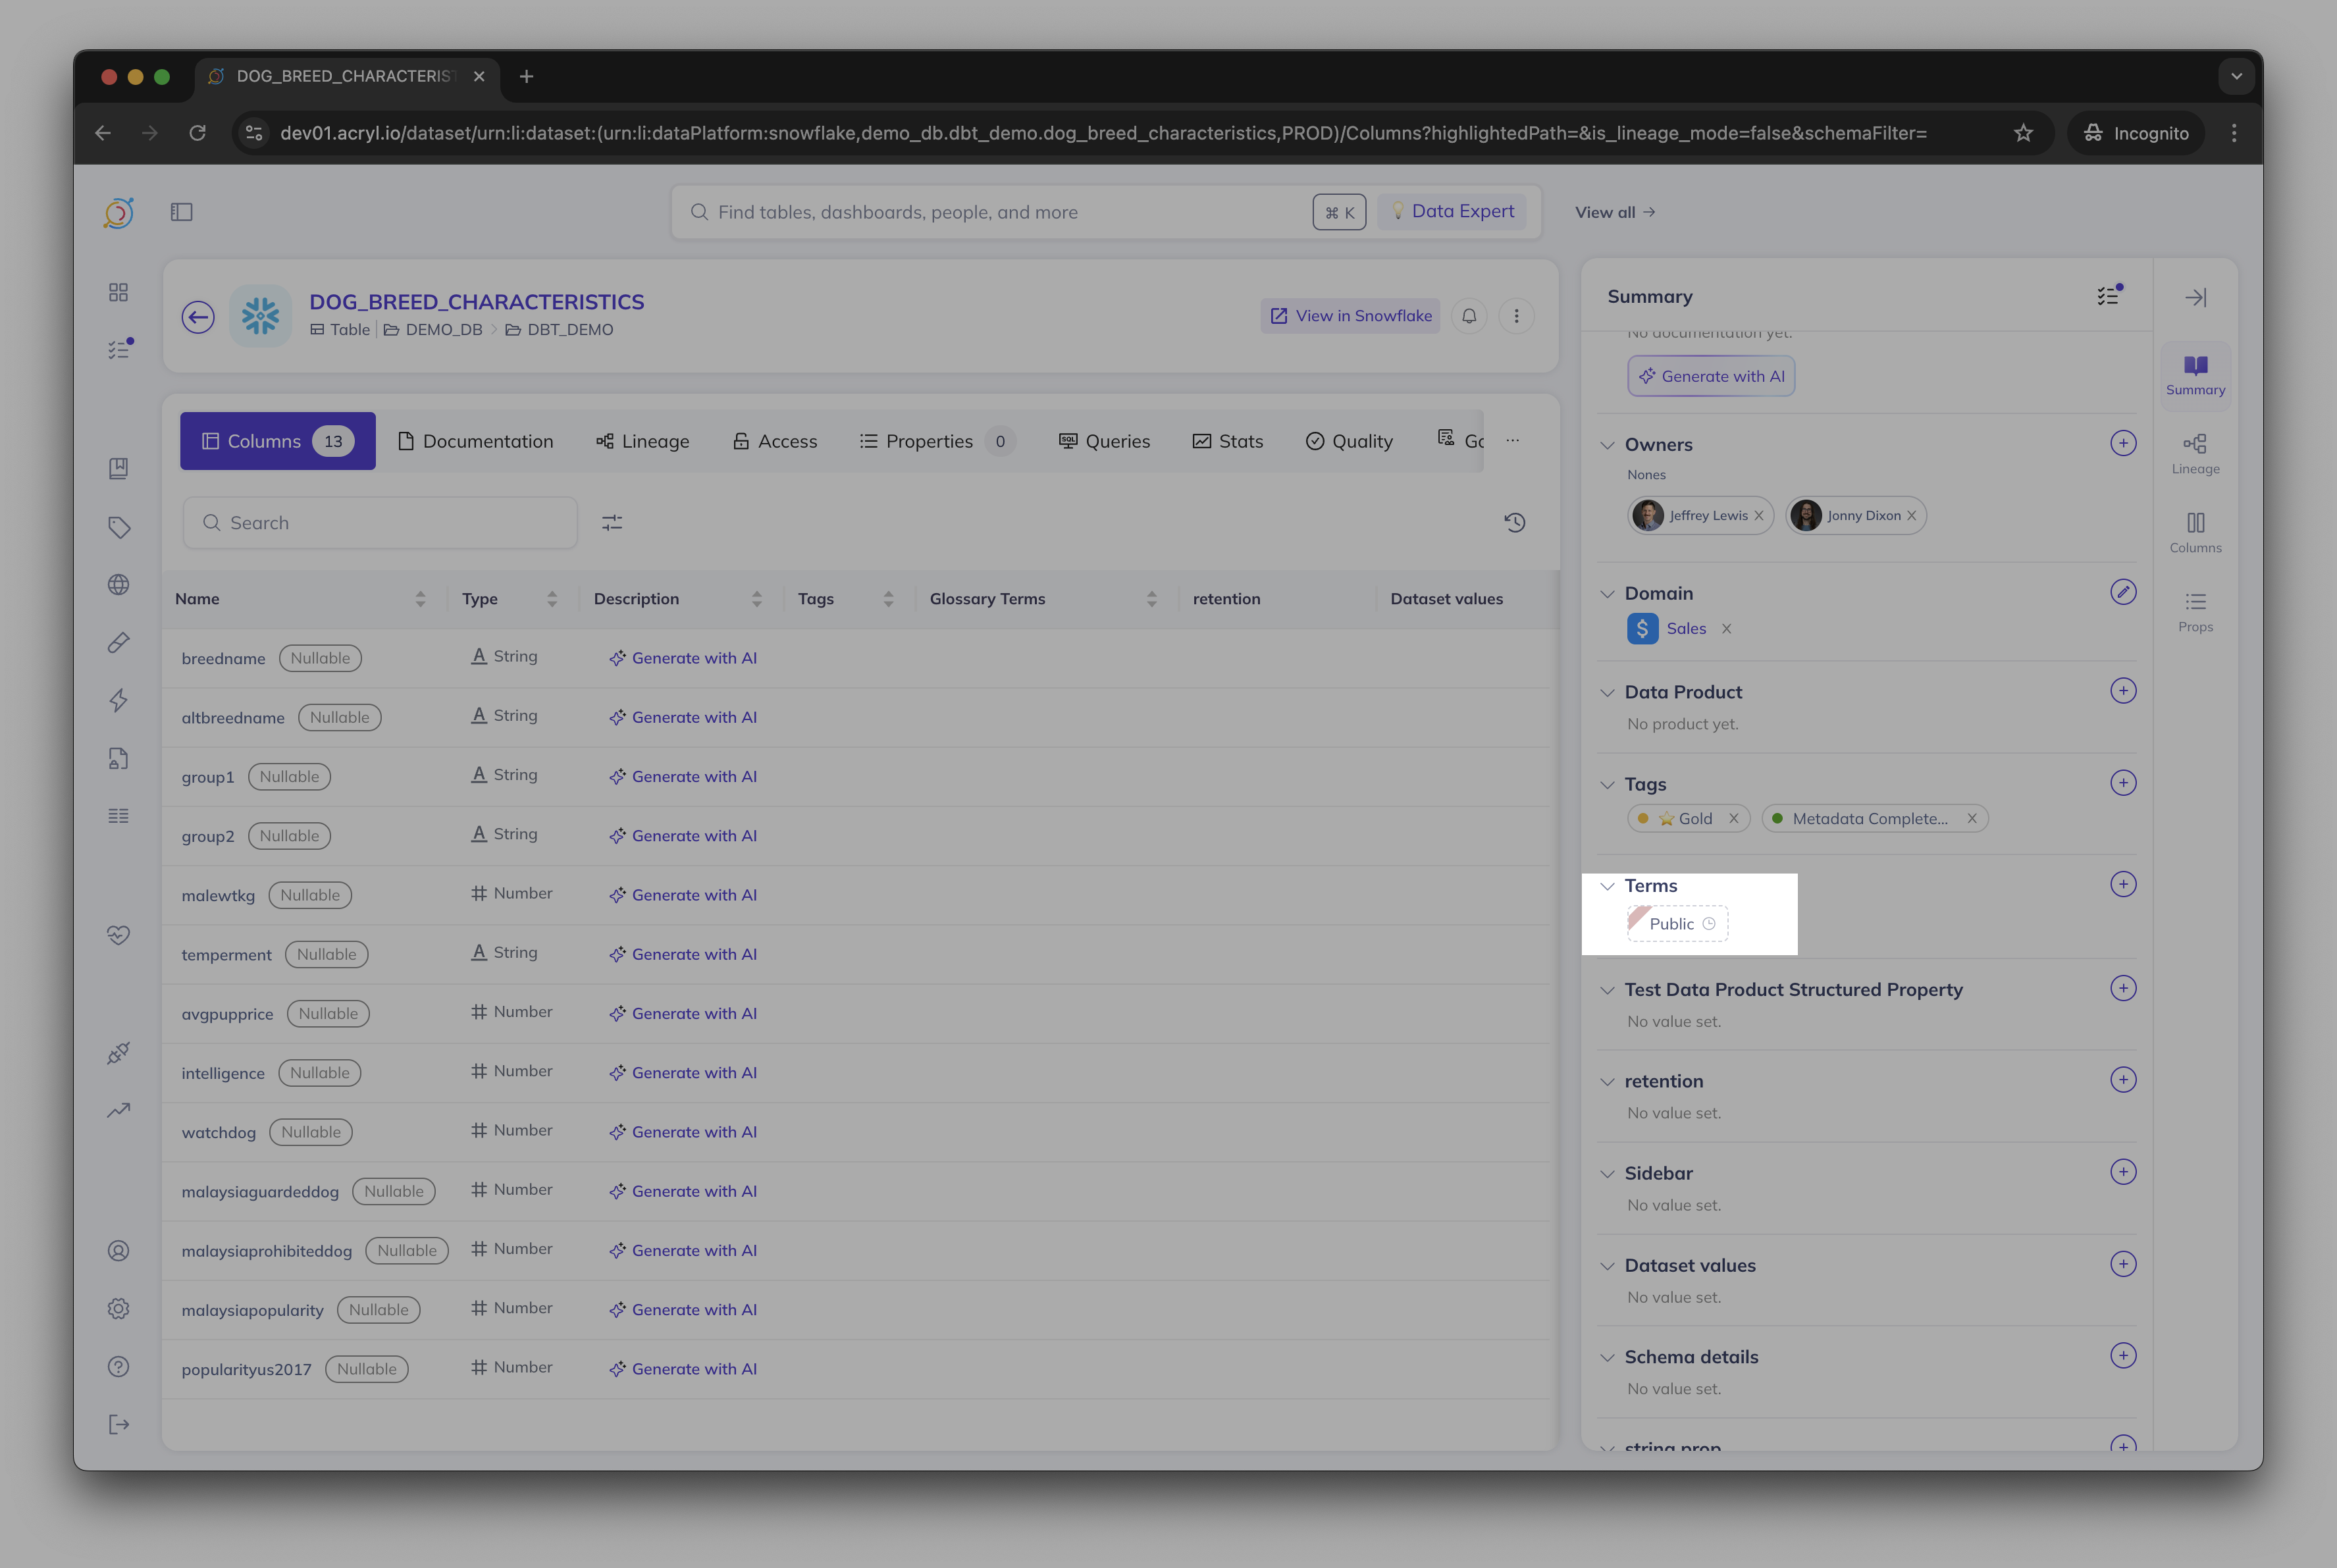
Task: Collapse the Terms section chevron
Action: pos(1607,886)
